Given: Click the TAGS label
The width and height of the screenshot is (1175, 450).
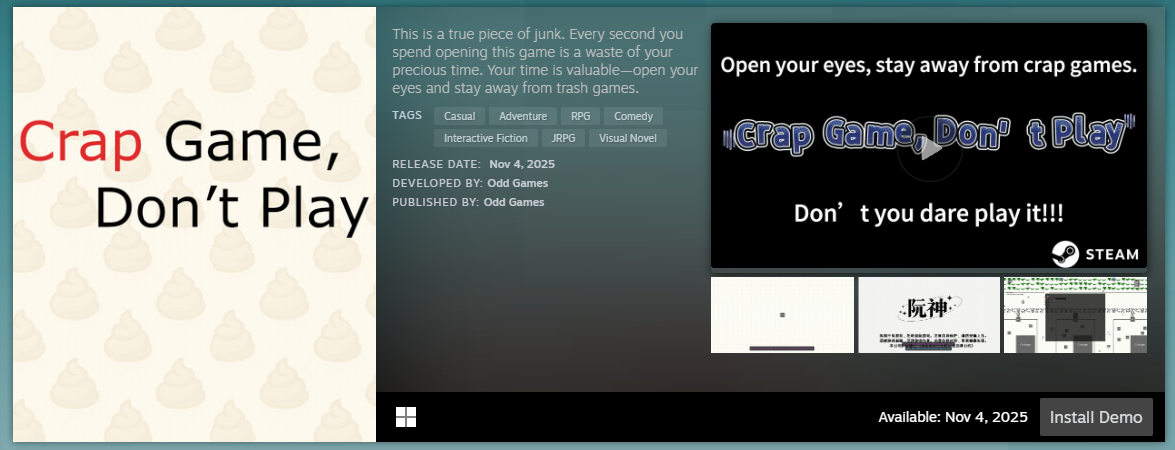Looking at the screenshot, I should (x=407, y=115).
